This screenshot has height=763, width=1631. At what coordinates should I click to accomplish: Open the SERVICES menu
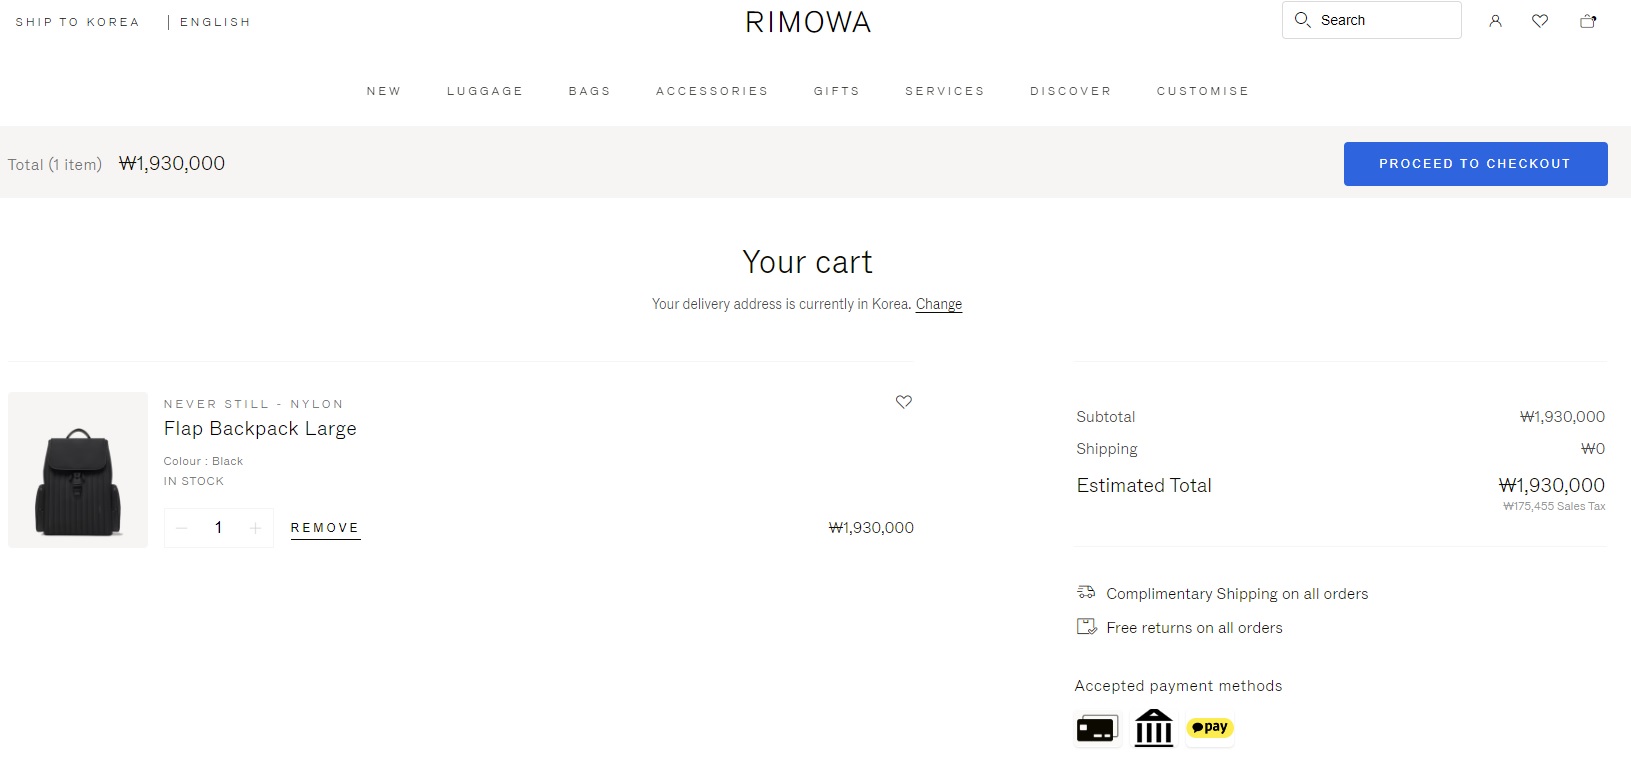[945, 91]
